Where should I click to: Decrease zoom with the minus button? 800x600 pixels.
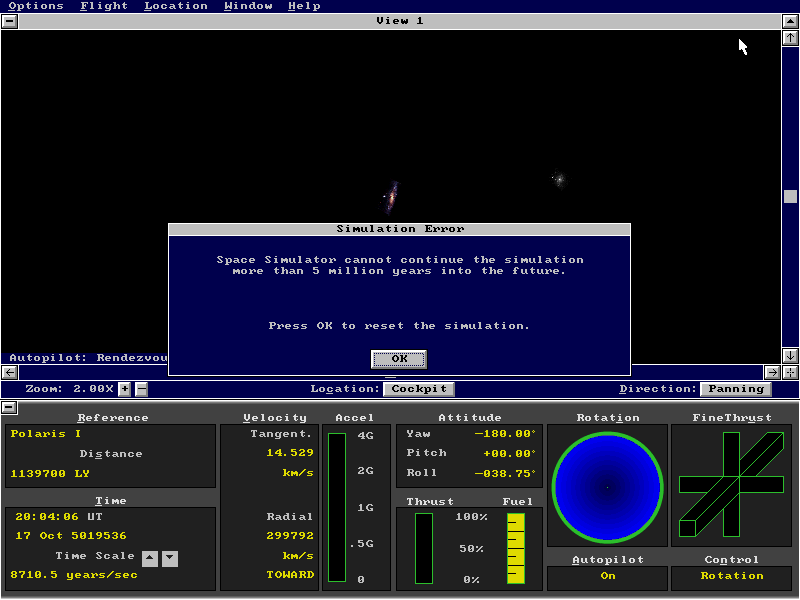tap(142, 389)
